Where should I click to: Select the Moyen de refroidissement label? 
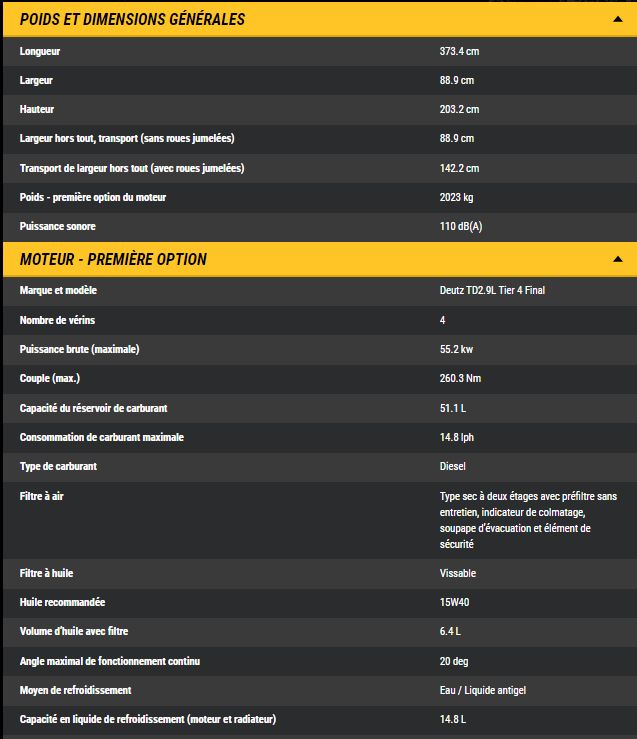pos(76,690)
